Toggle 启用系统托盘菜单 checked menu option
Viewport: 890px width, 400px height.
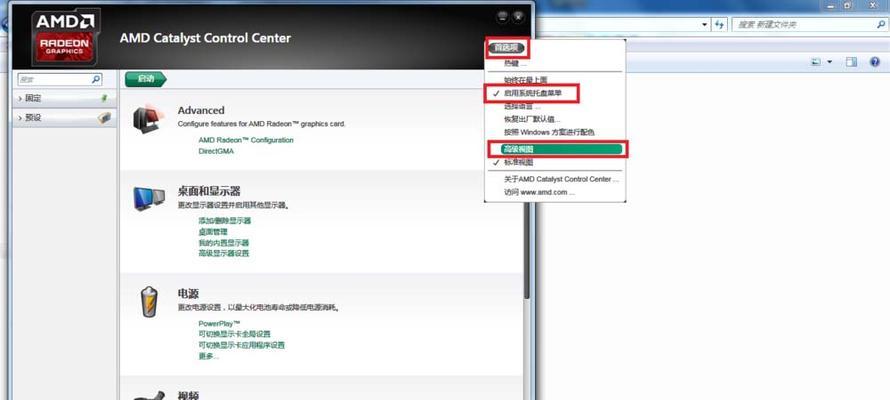pyautogui.click(x=531, y=93)
